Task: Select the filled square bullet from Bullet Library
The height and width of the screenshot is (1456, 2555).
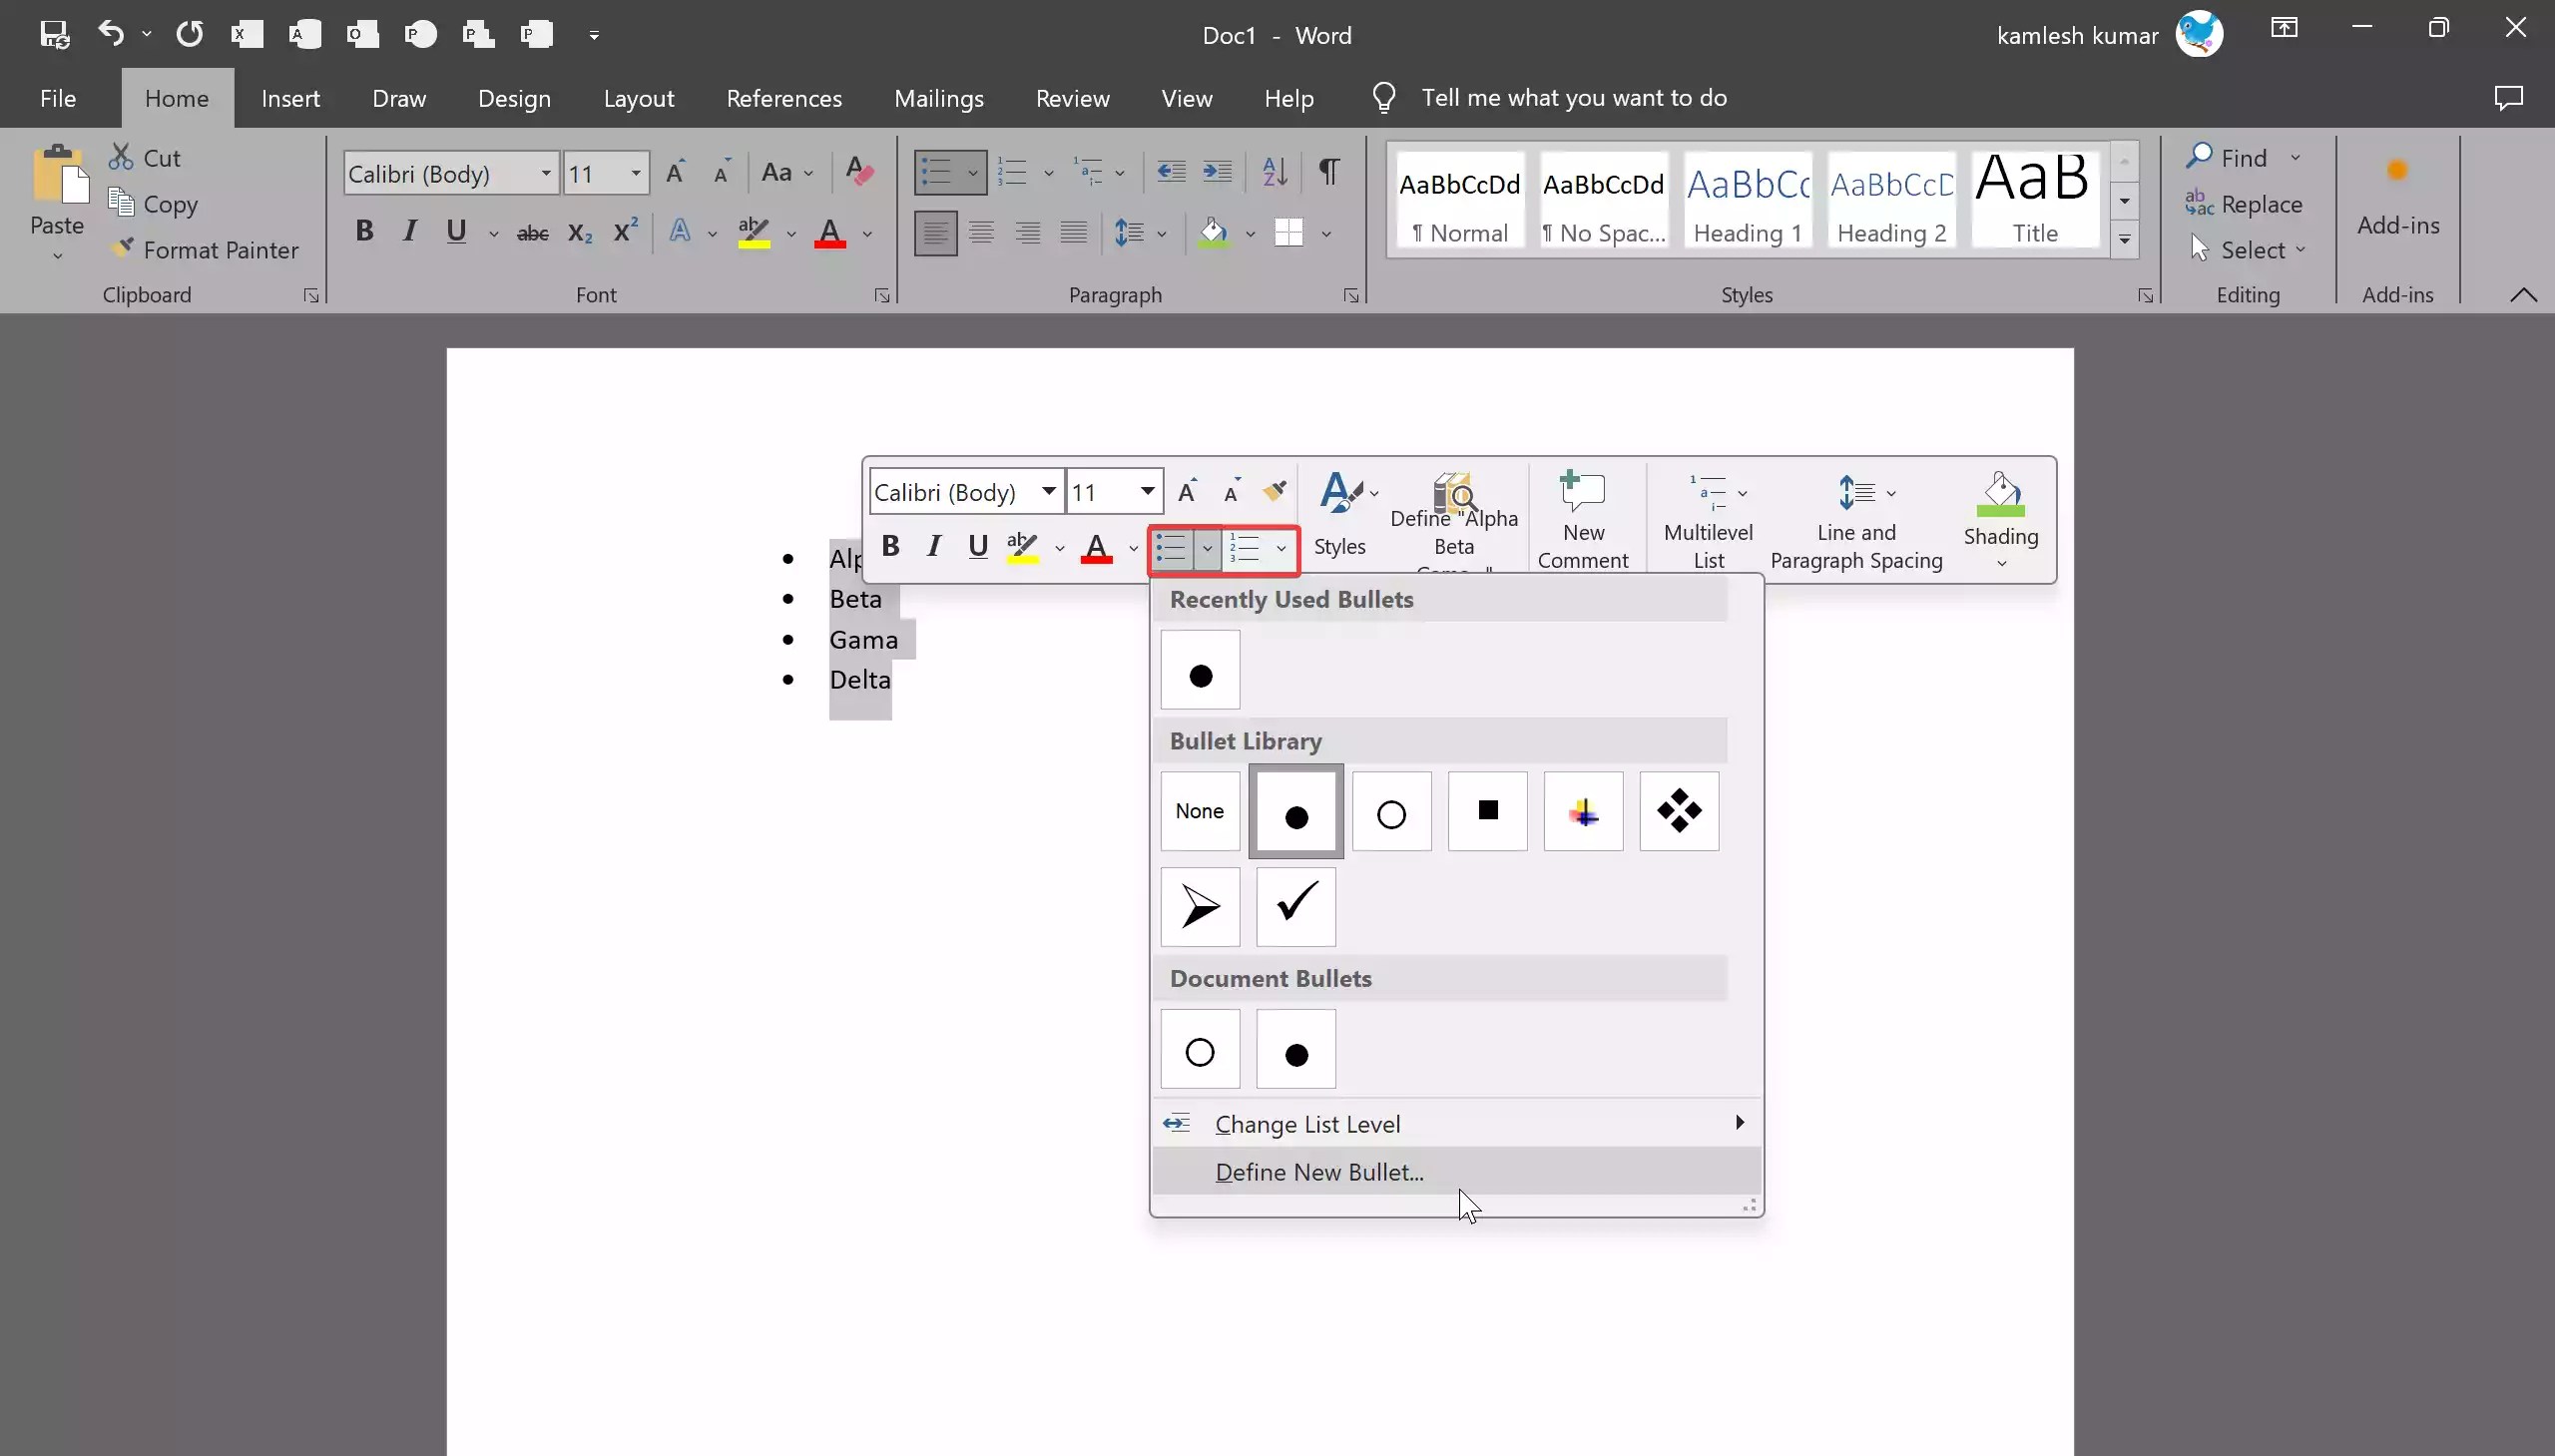Action: (1486, 811)
